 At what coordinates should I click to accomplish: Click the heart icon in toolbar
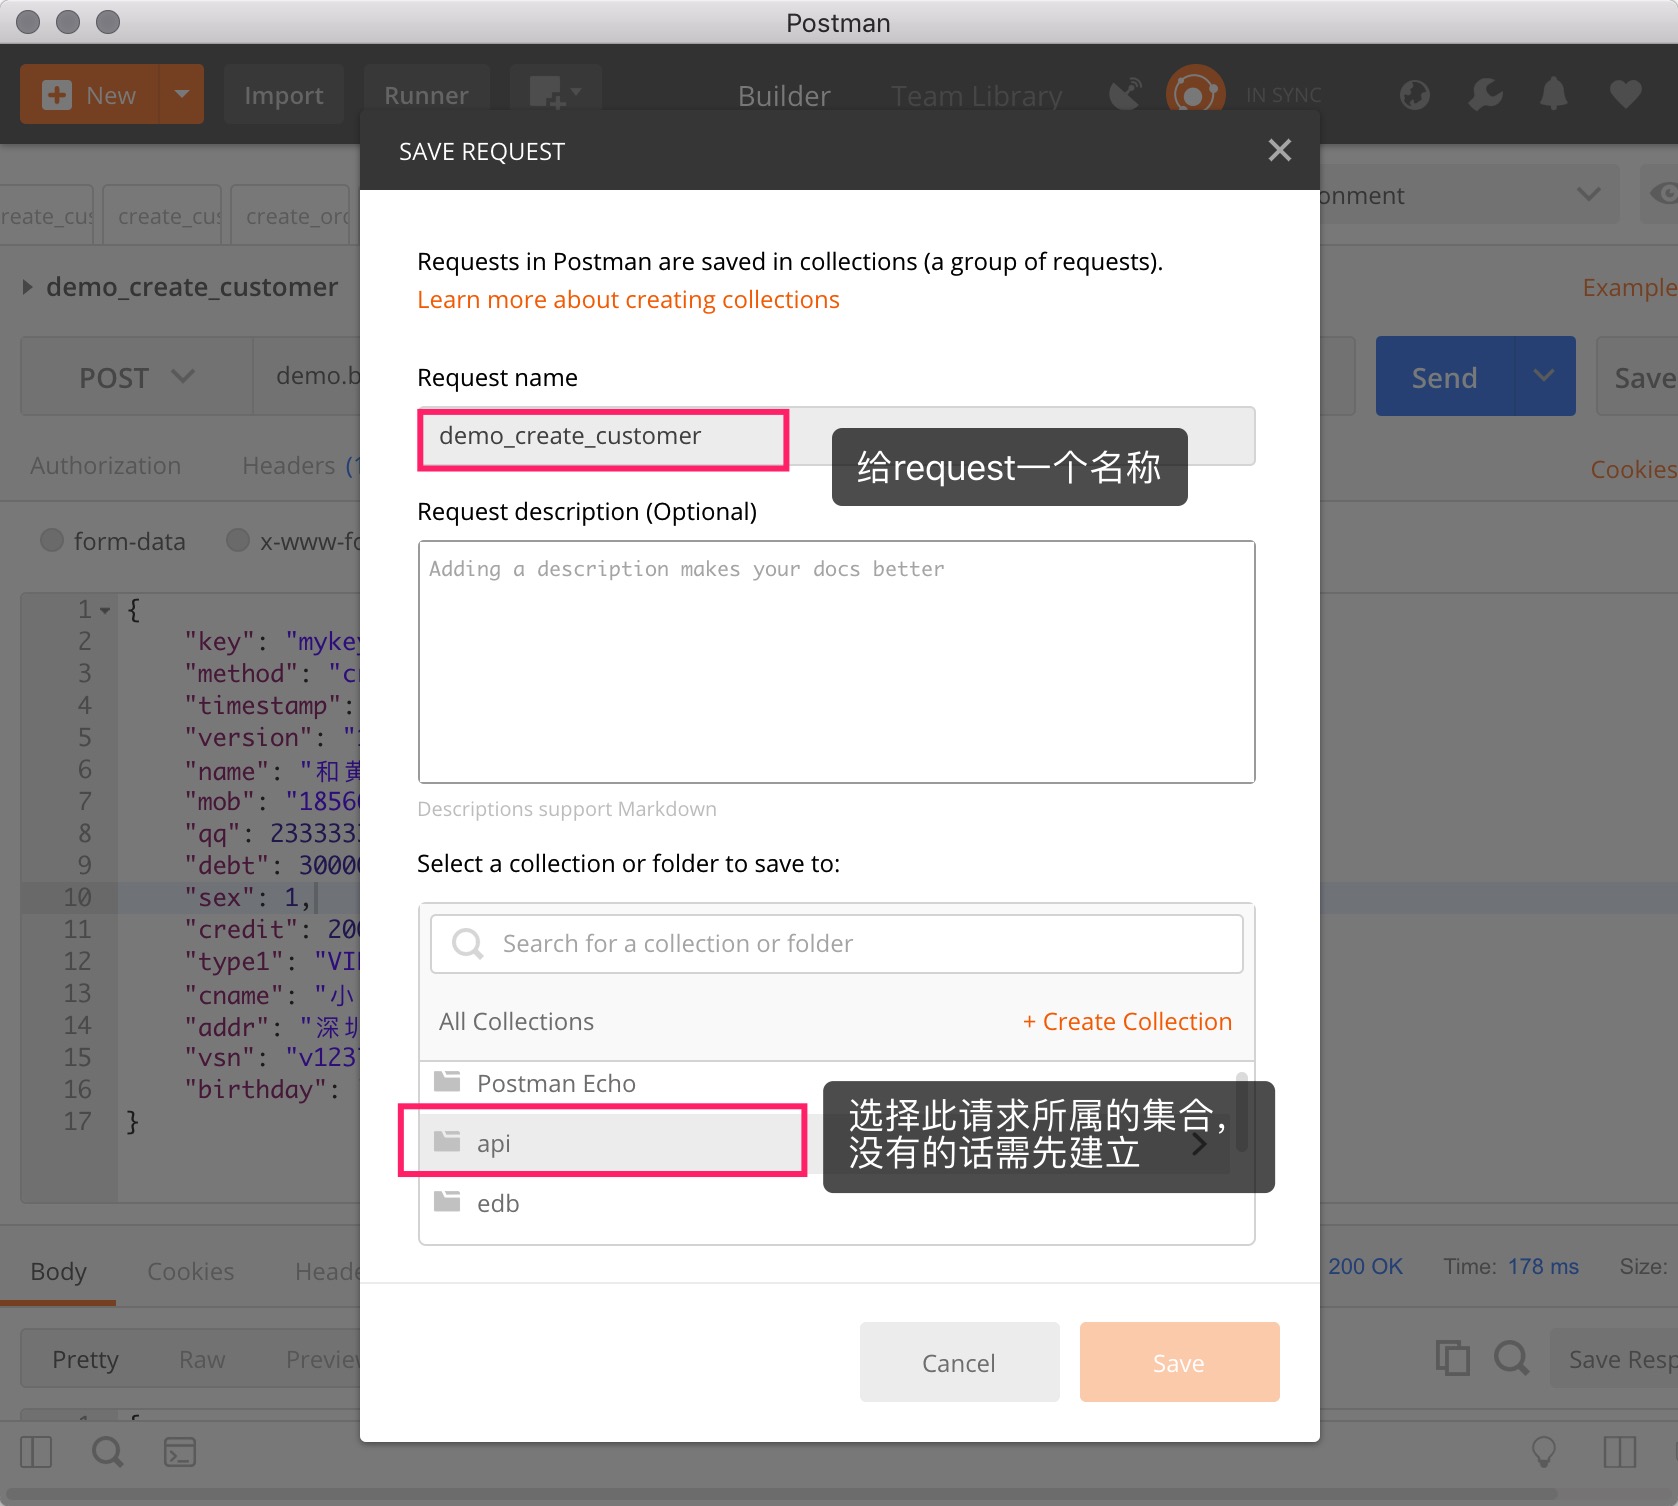click(1625, 95)
